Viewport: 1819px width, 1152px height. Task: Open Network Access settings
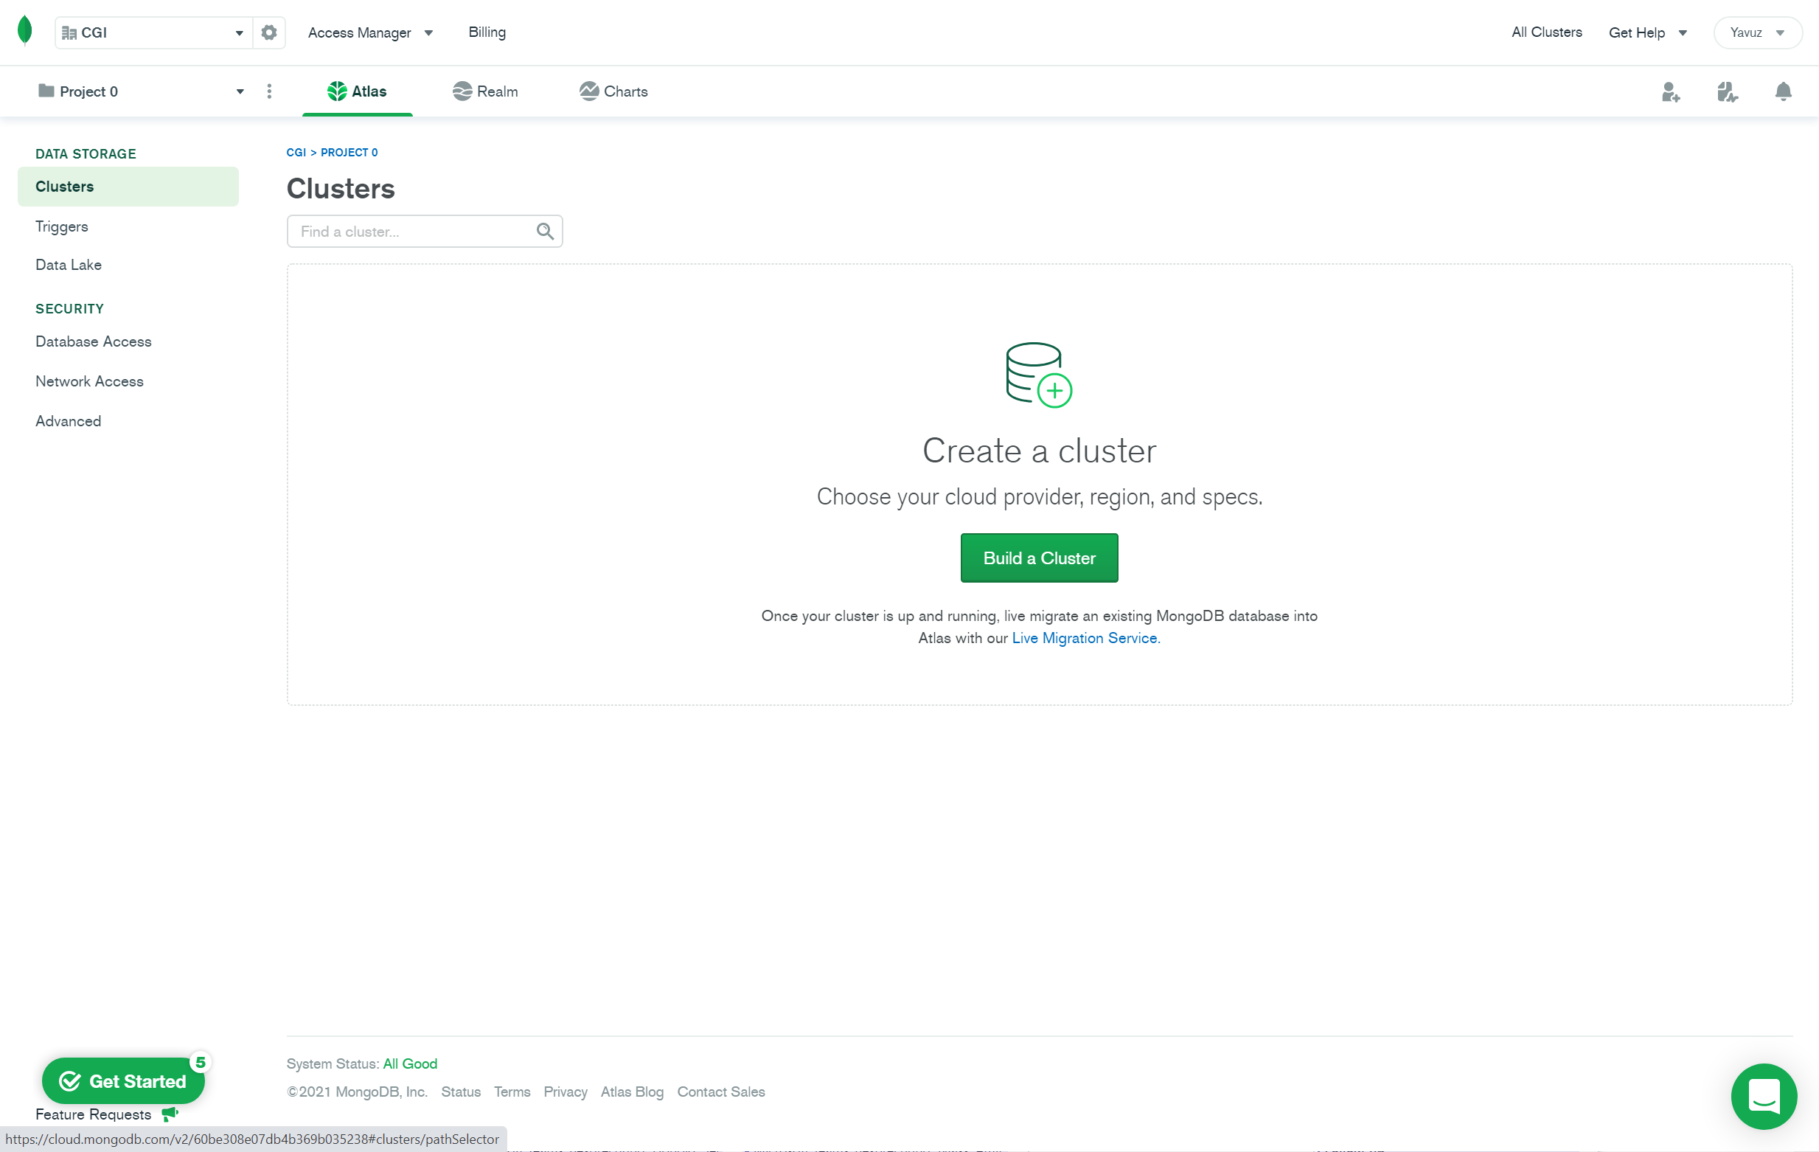89,381
